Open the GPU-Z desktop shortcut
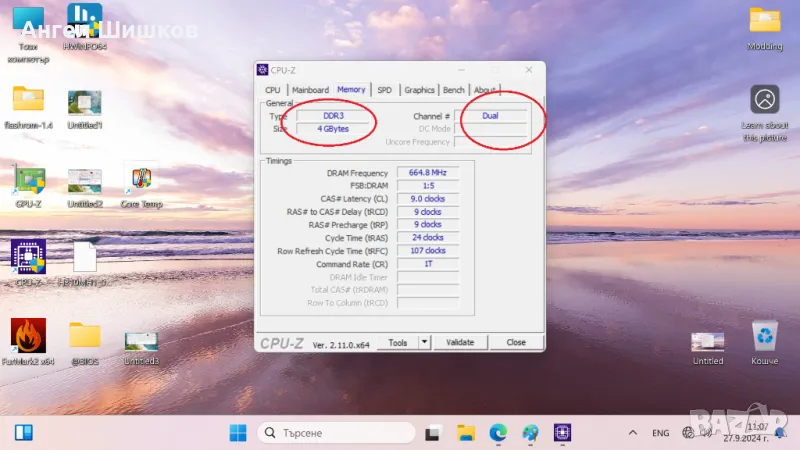 [28, 183]
